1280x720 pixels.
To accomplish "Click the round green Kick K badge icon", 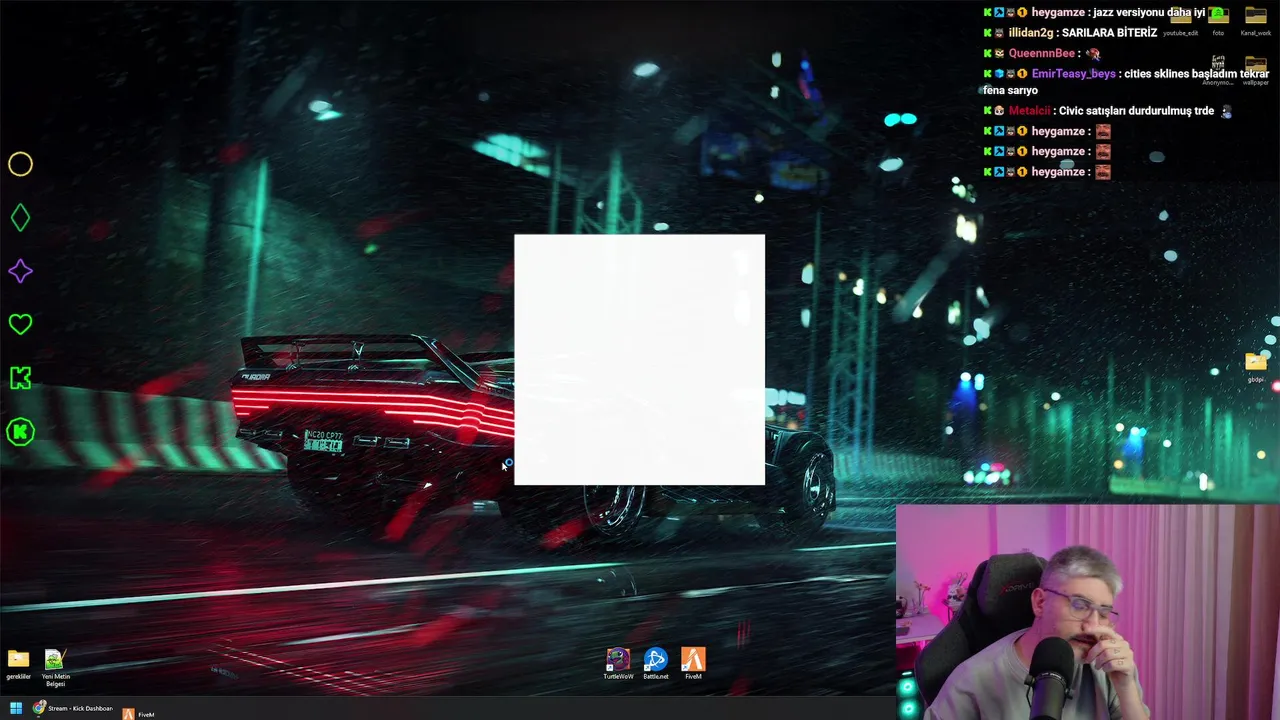I will click(20, 432).
